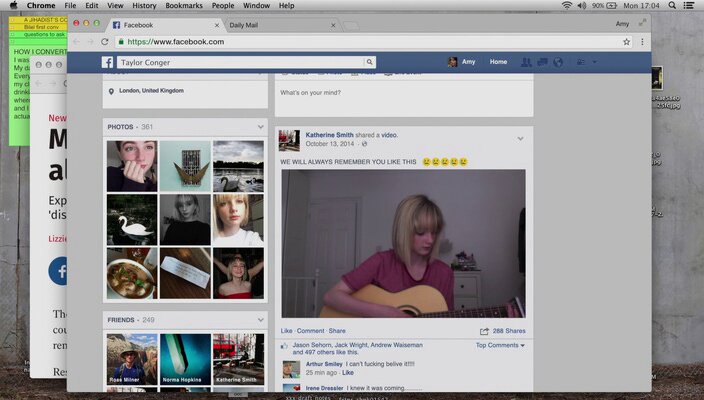The image size is (704, 400).
Task: Open Irene Dressler's profile
Action: click(325, 388)
